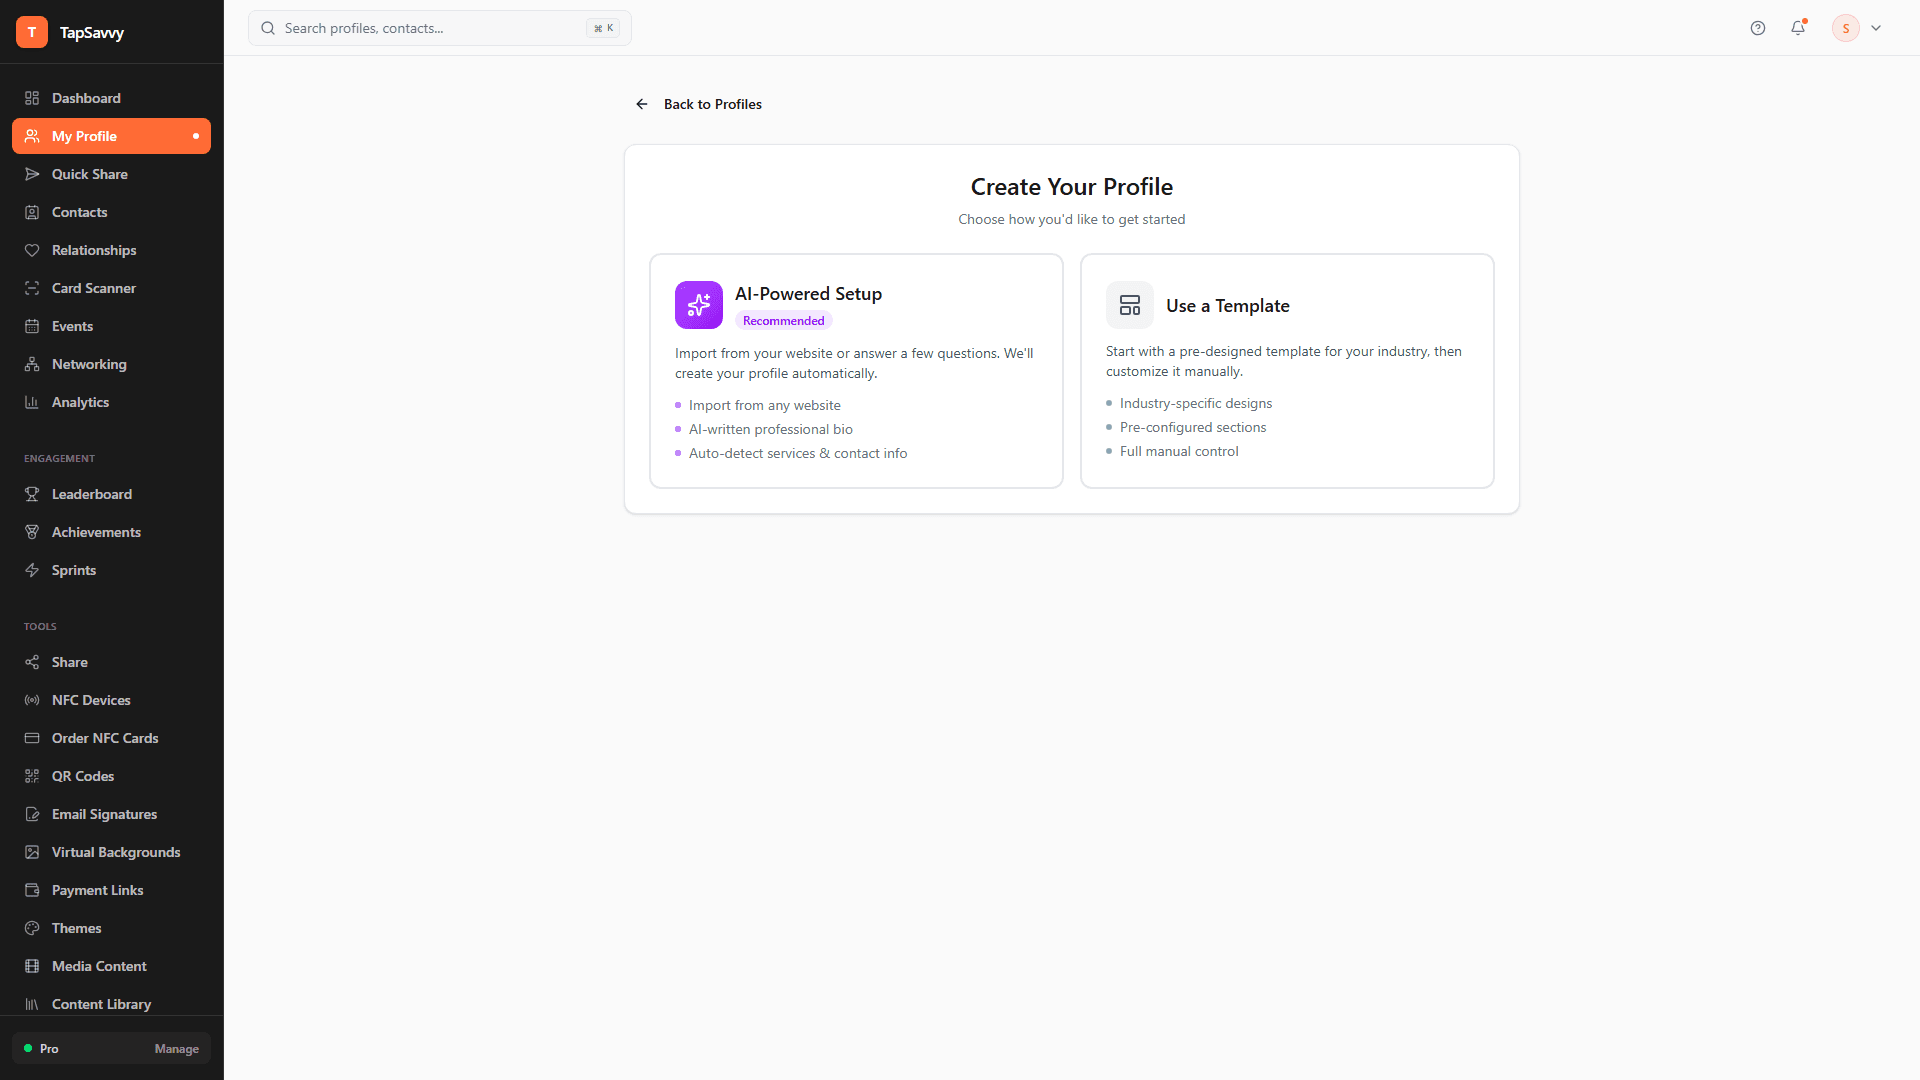Open the Analytics section

point(80,402)
